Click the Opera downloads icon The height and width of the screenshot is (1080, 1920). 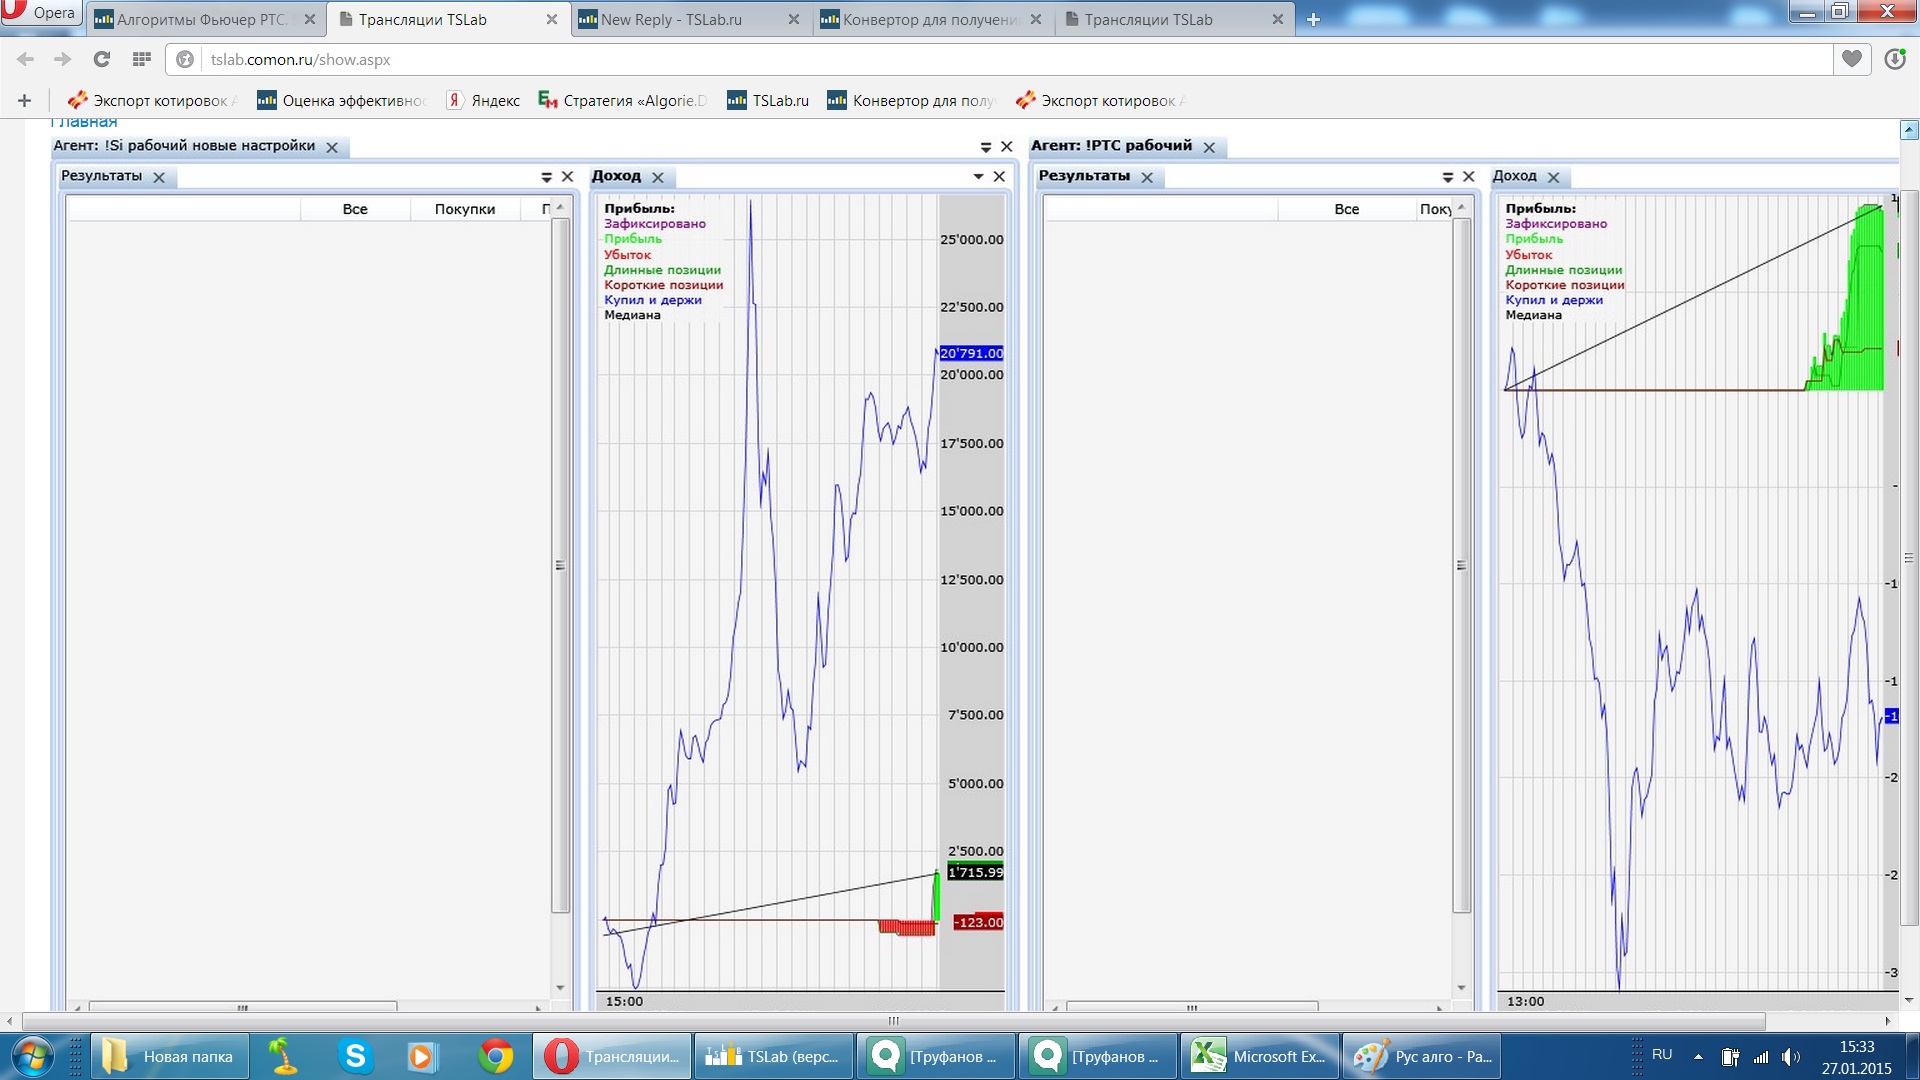coord(1894,59)
